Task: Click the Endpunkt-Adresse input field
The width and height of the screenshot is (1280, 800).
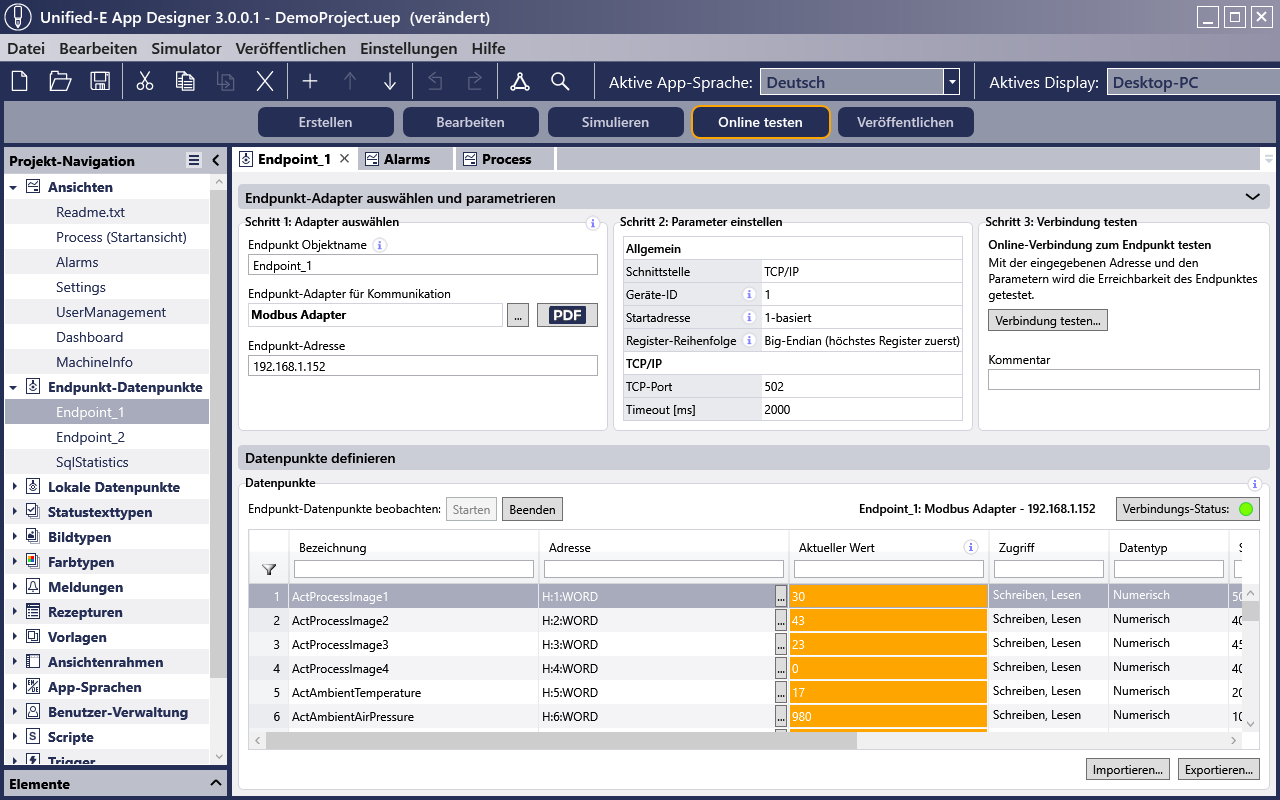Action: [x=422, y=366]
